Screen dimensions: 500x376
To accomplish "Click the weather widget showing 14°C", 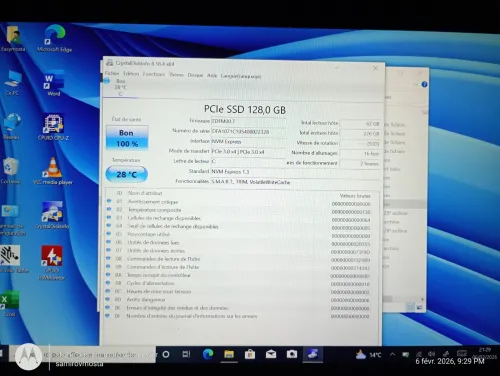I will (x=368, y=355).
